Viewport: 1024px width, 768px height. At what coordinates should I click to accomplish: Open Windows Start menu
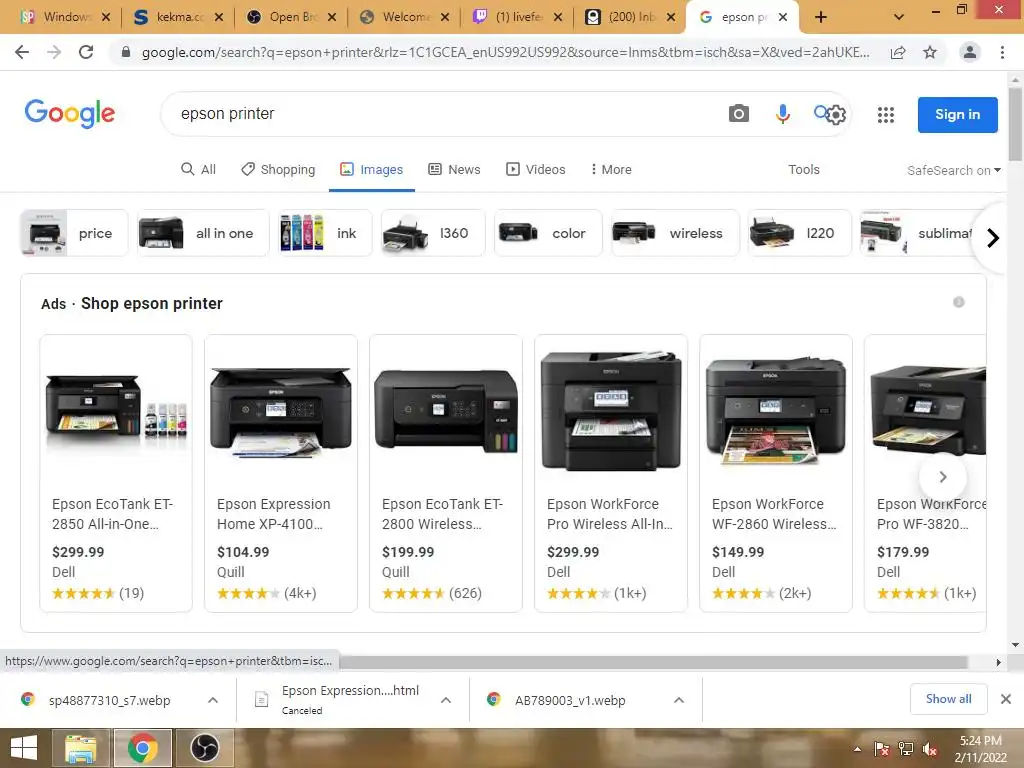24,748
